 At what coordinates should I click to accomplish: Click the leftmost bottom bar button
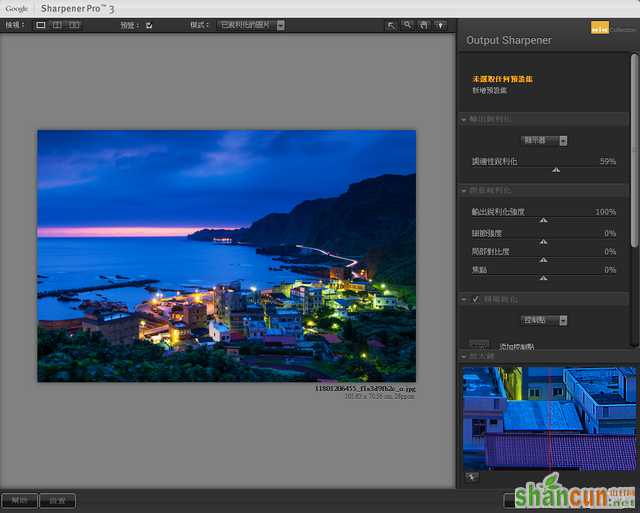19,500
